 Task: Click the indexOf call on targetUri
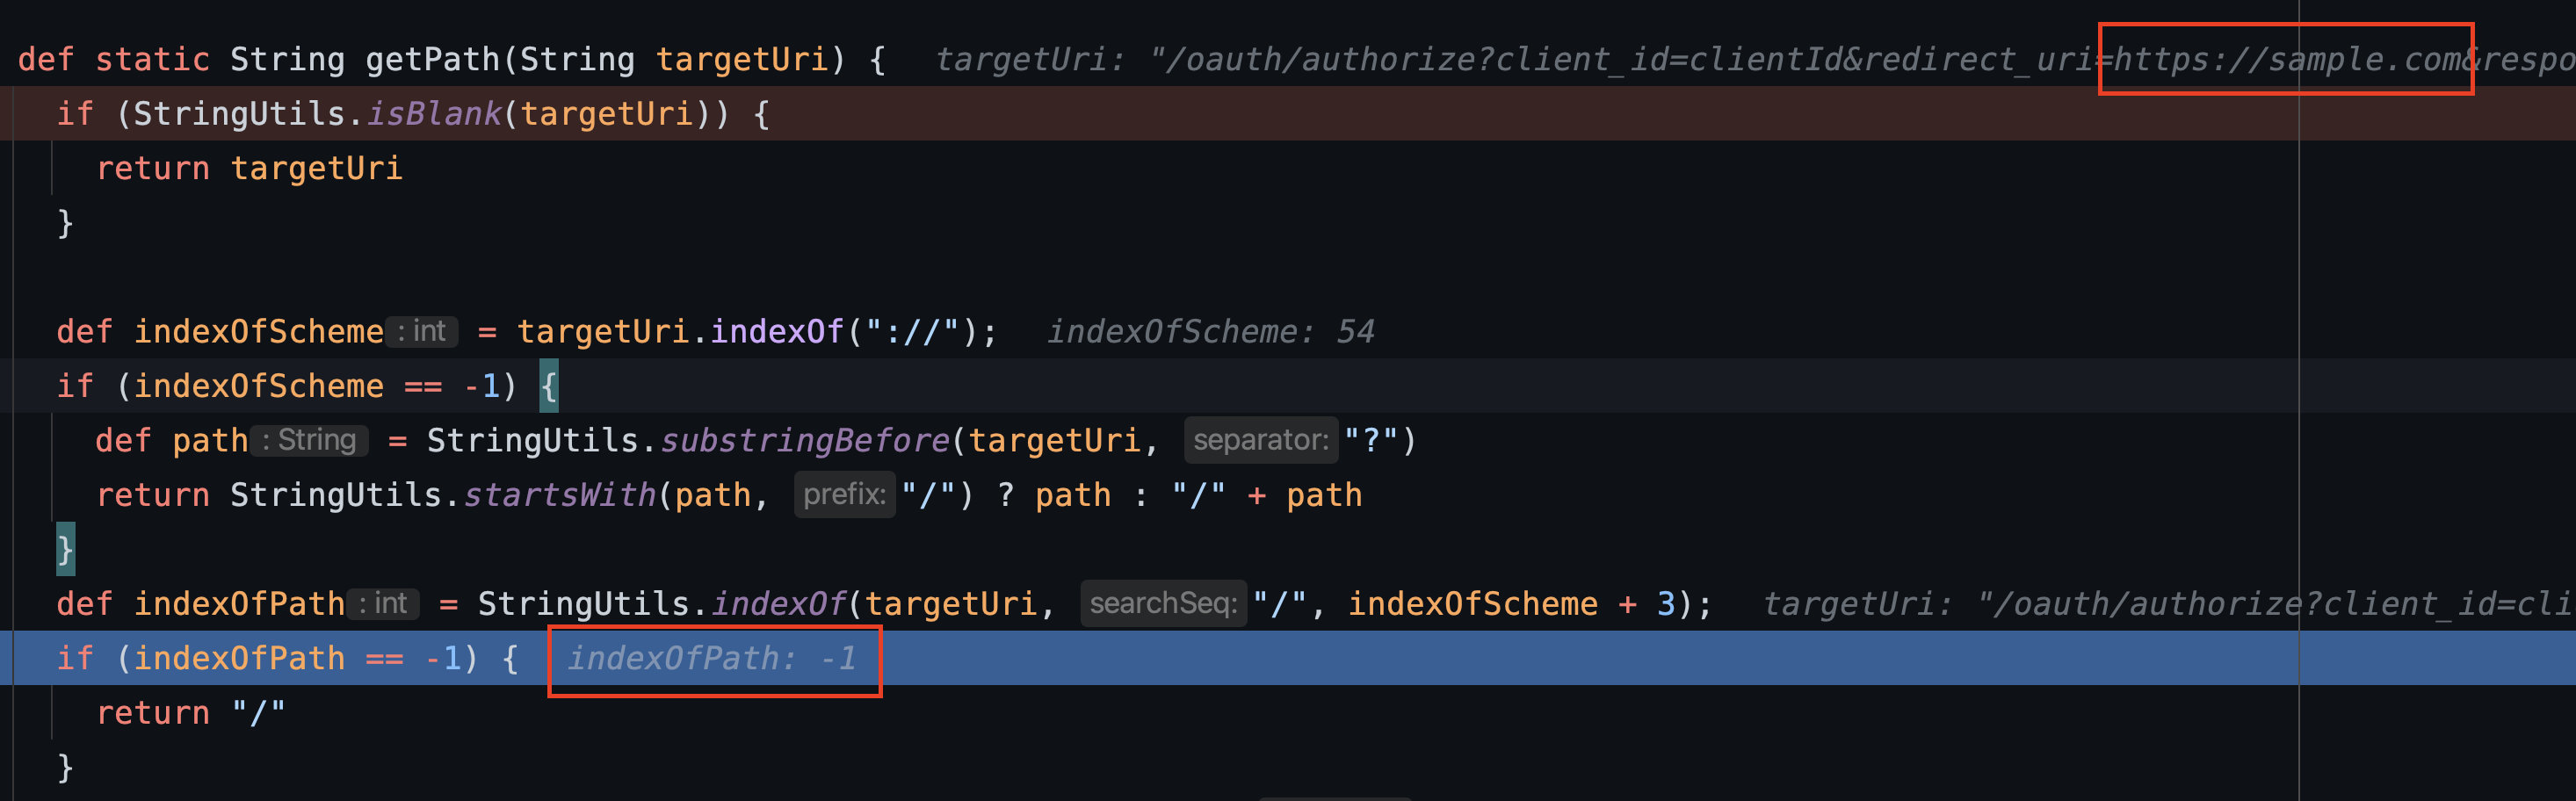tap(776, 331)
